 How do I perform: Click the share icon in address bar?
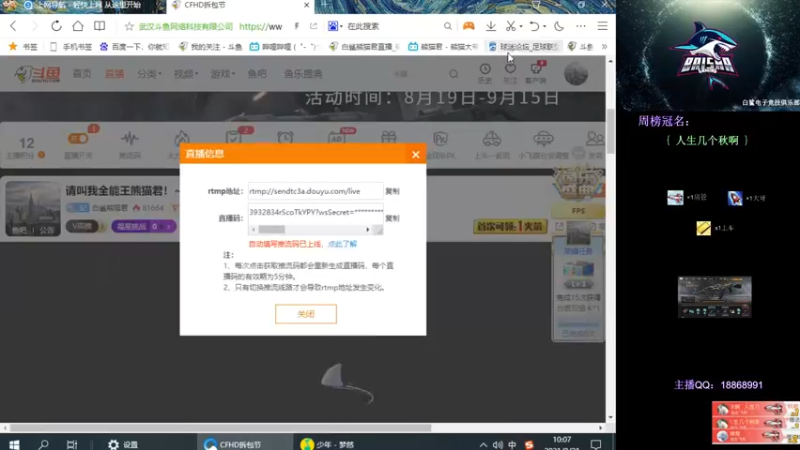tap(313, 26)
